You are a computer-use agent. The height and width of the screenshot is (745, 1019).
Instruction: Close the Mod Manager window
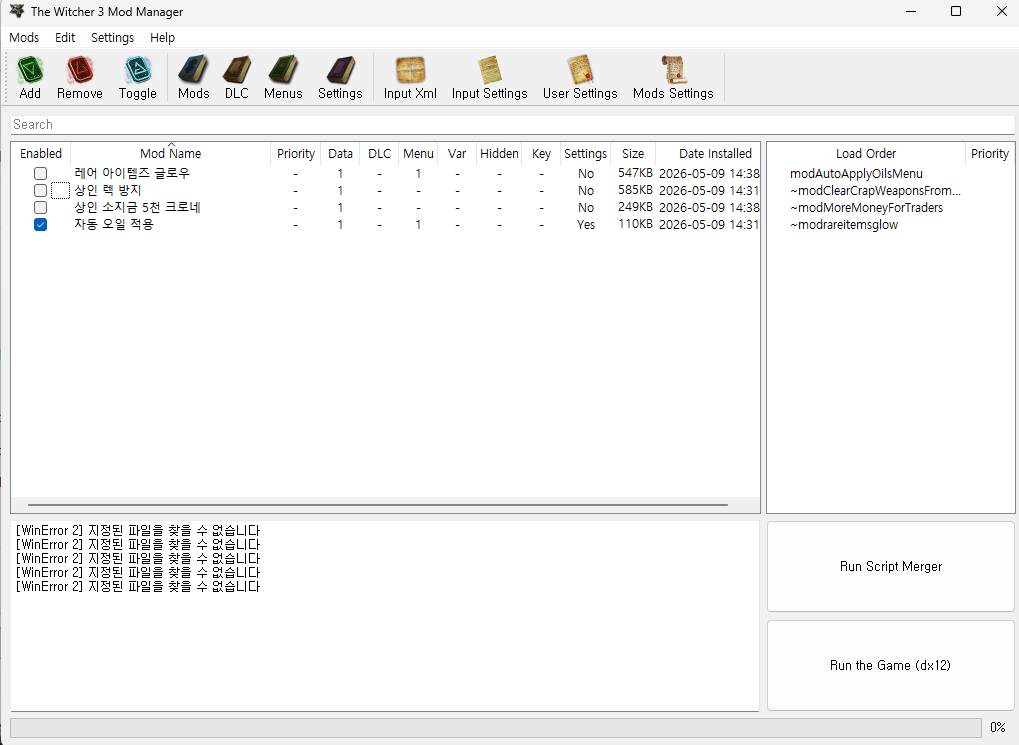[1001, 11]
